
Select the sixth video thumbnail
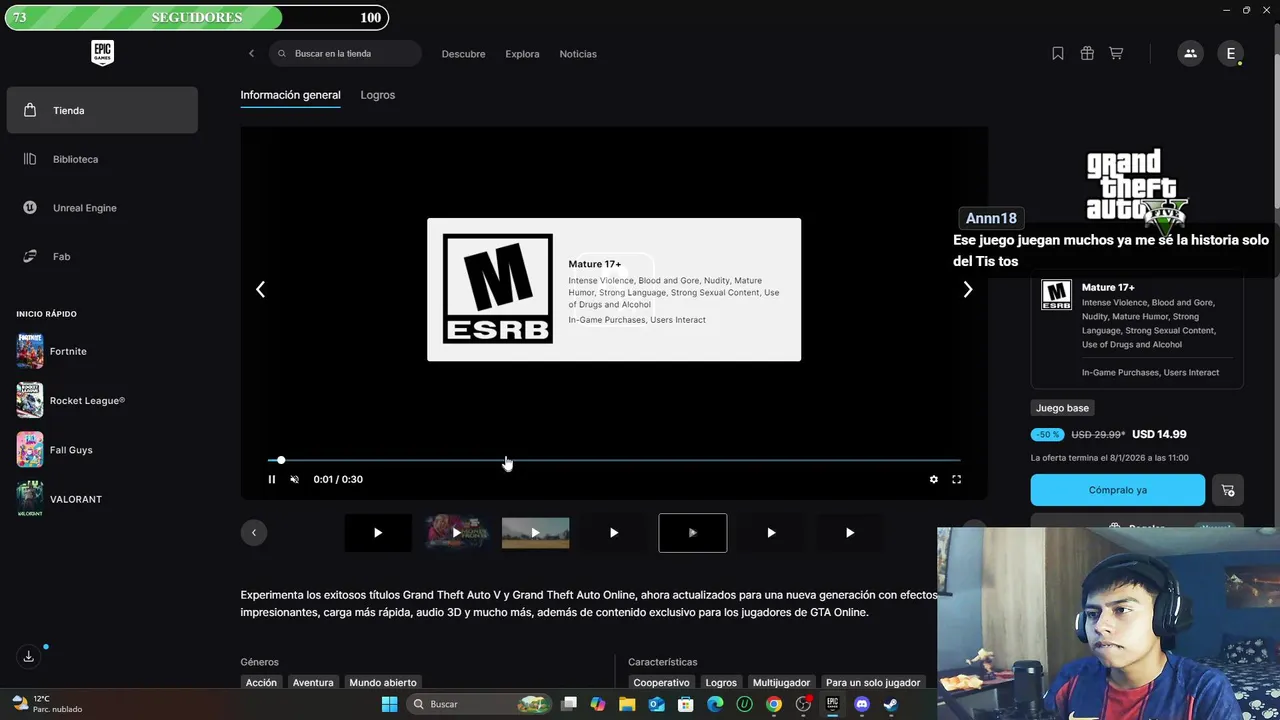[771, 533]
